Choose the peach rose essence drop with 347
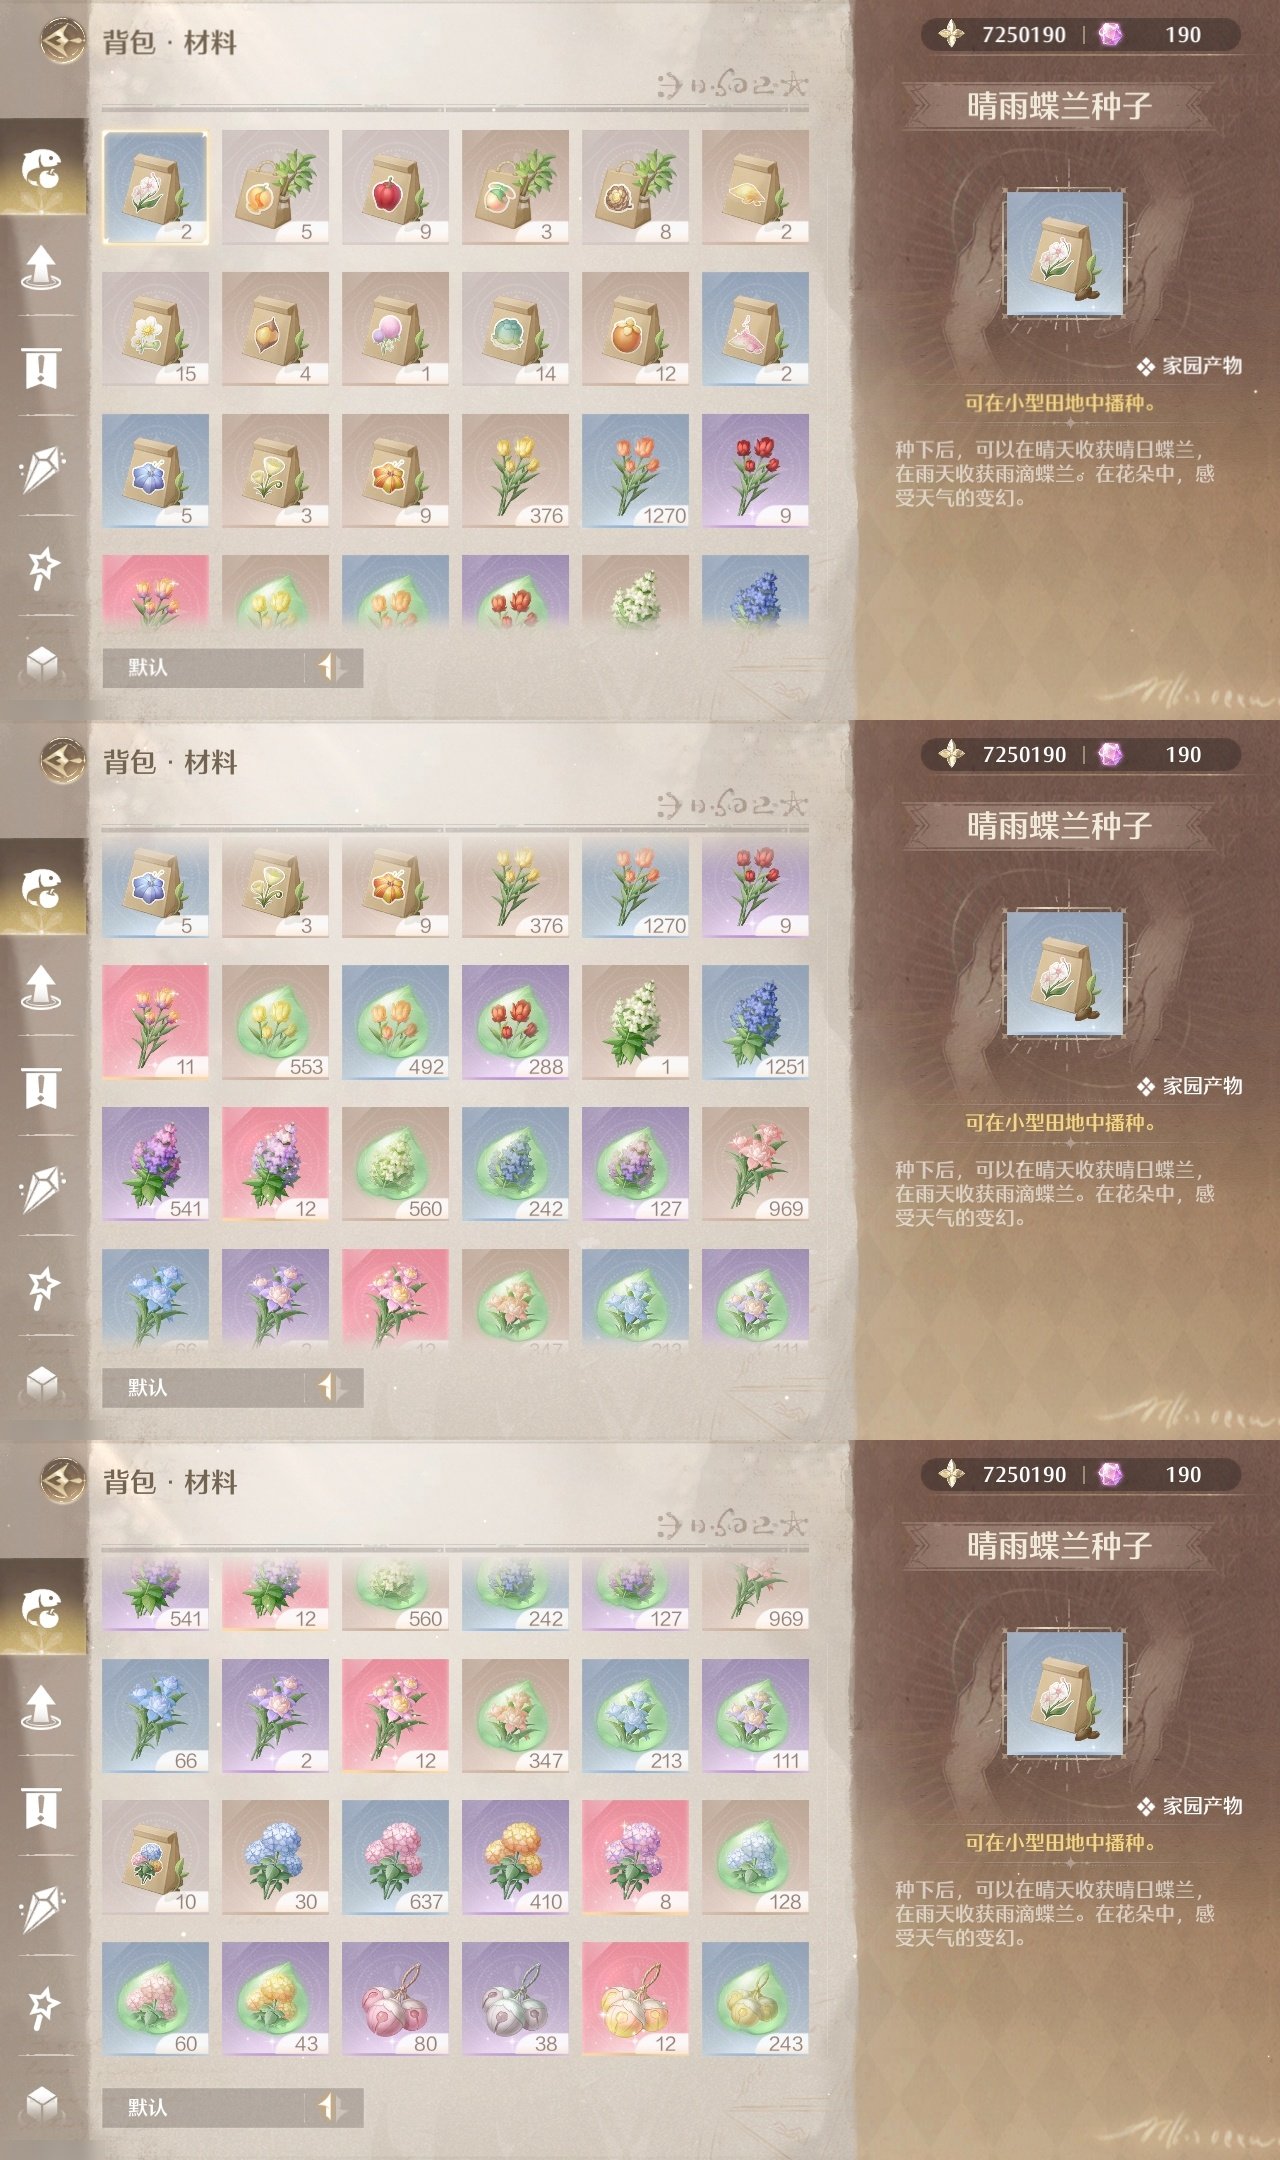This screenshot has width=1280, height=2160. (515, 1715)
